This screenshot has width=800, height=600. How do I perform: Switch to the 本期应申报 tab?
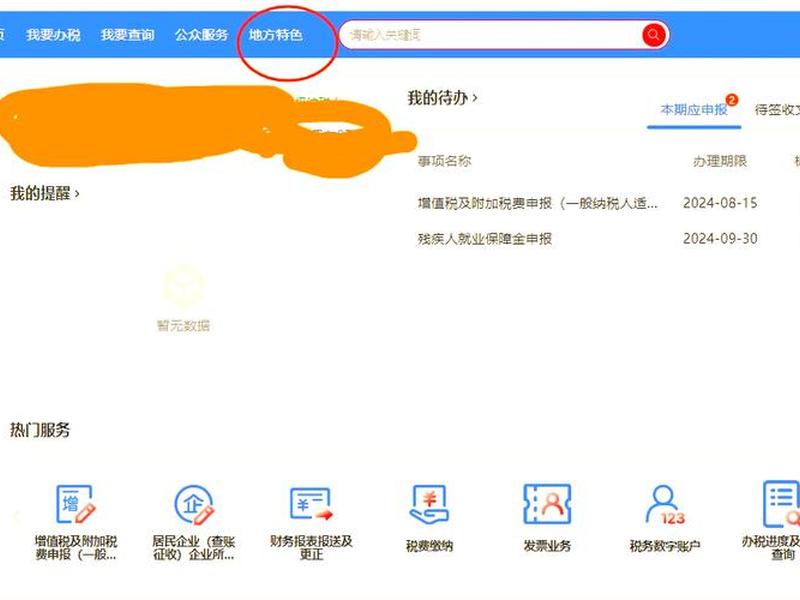point(694,110)
